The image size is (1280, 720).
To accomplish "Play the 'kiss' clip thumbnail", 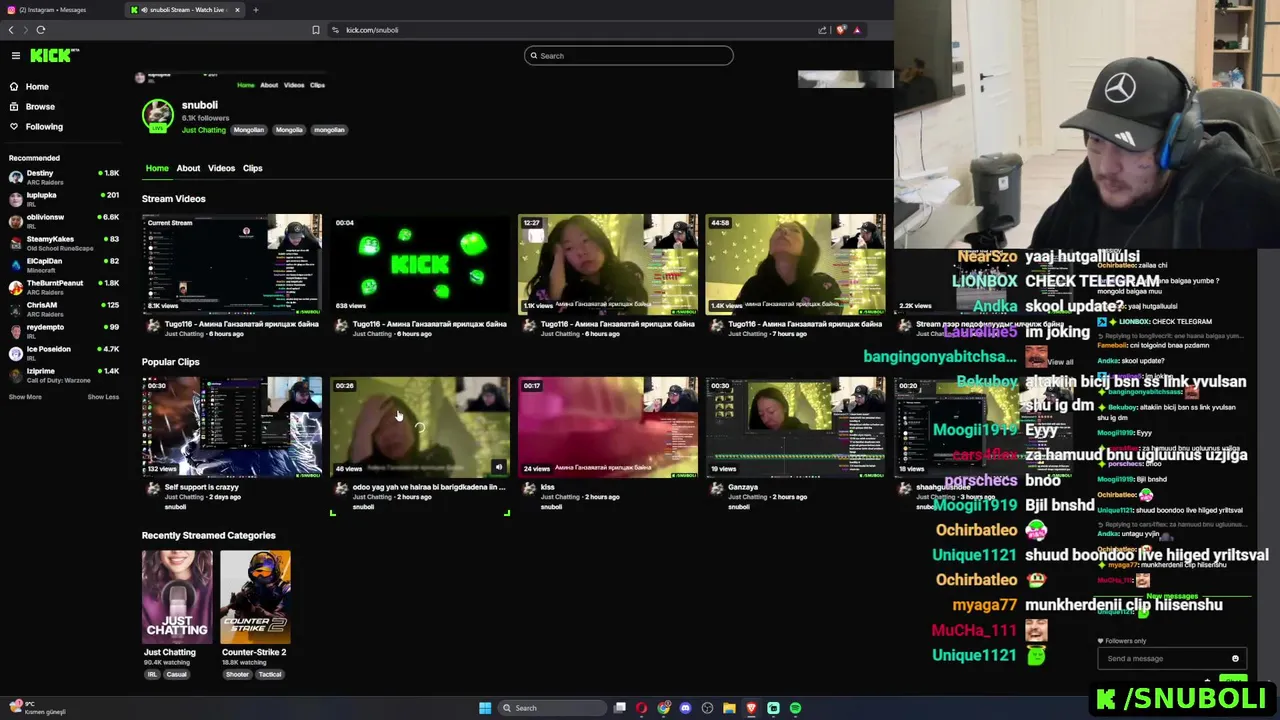I will pos(608,427).
